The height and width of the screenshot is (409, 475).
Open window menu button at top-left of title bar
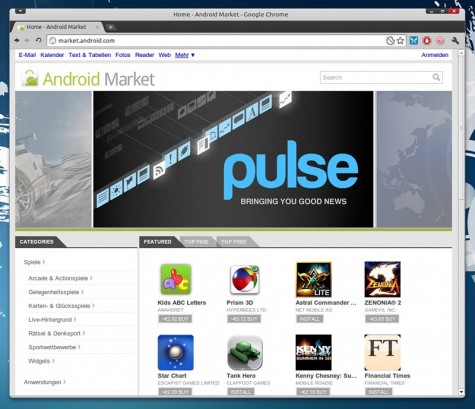20,11
